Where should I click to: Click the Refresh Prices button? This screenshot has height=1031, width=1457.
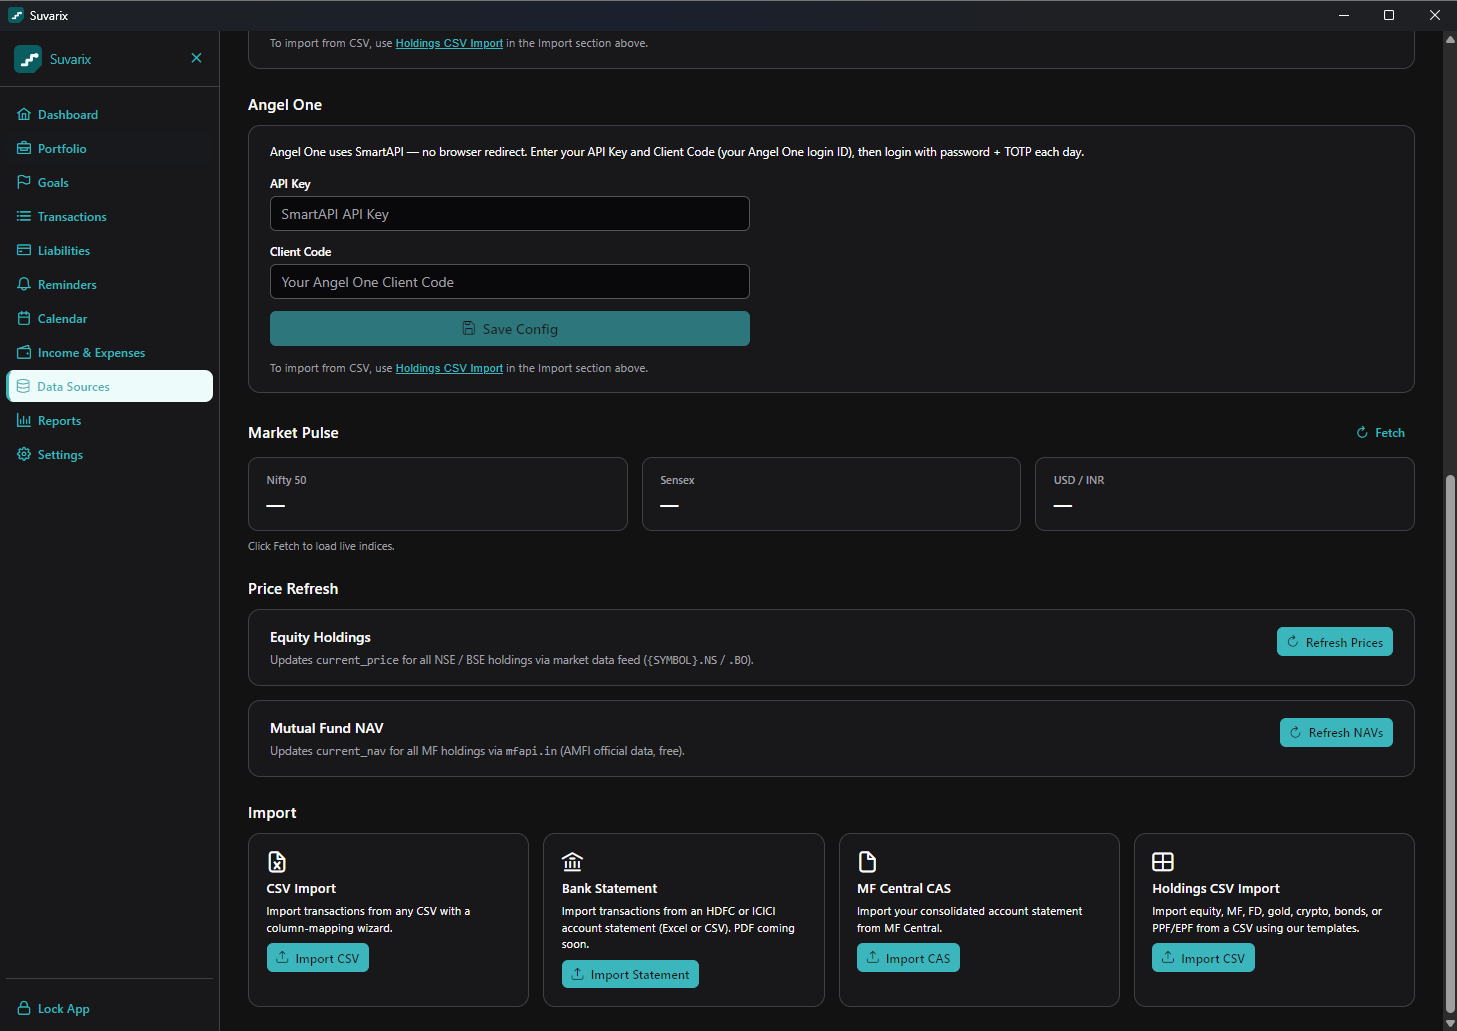tap(1334, 642)
